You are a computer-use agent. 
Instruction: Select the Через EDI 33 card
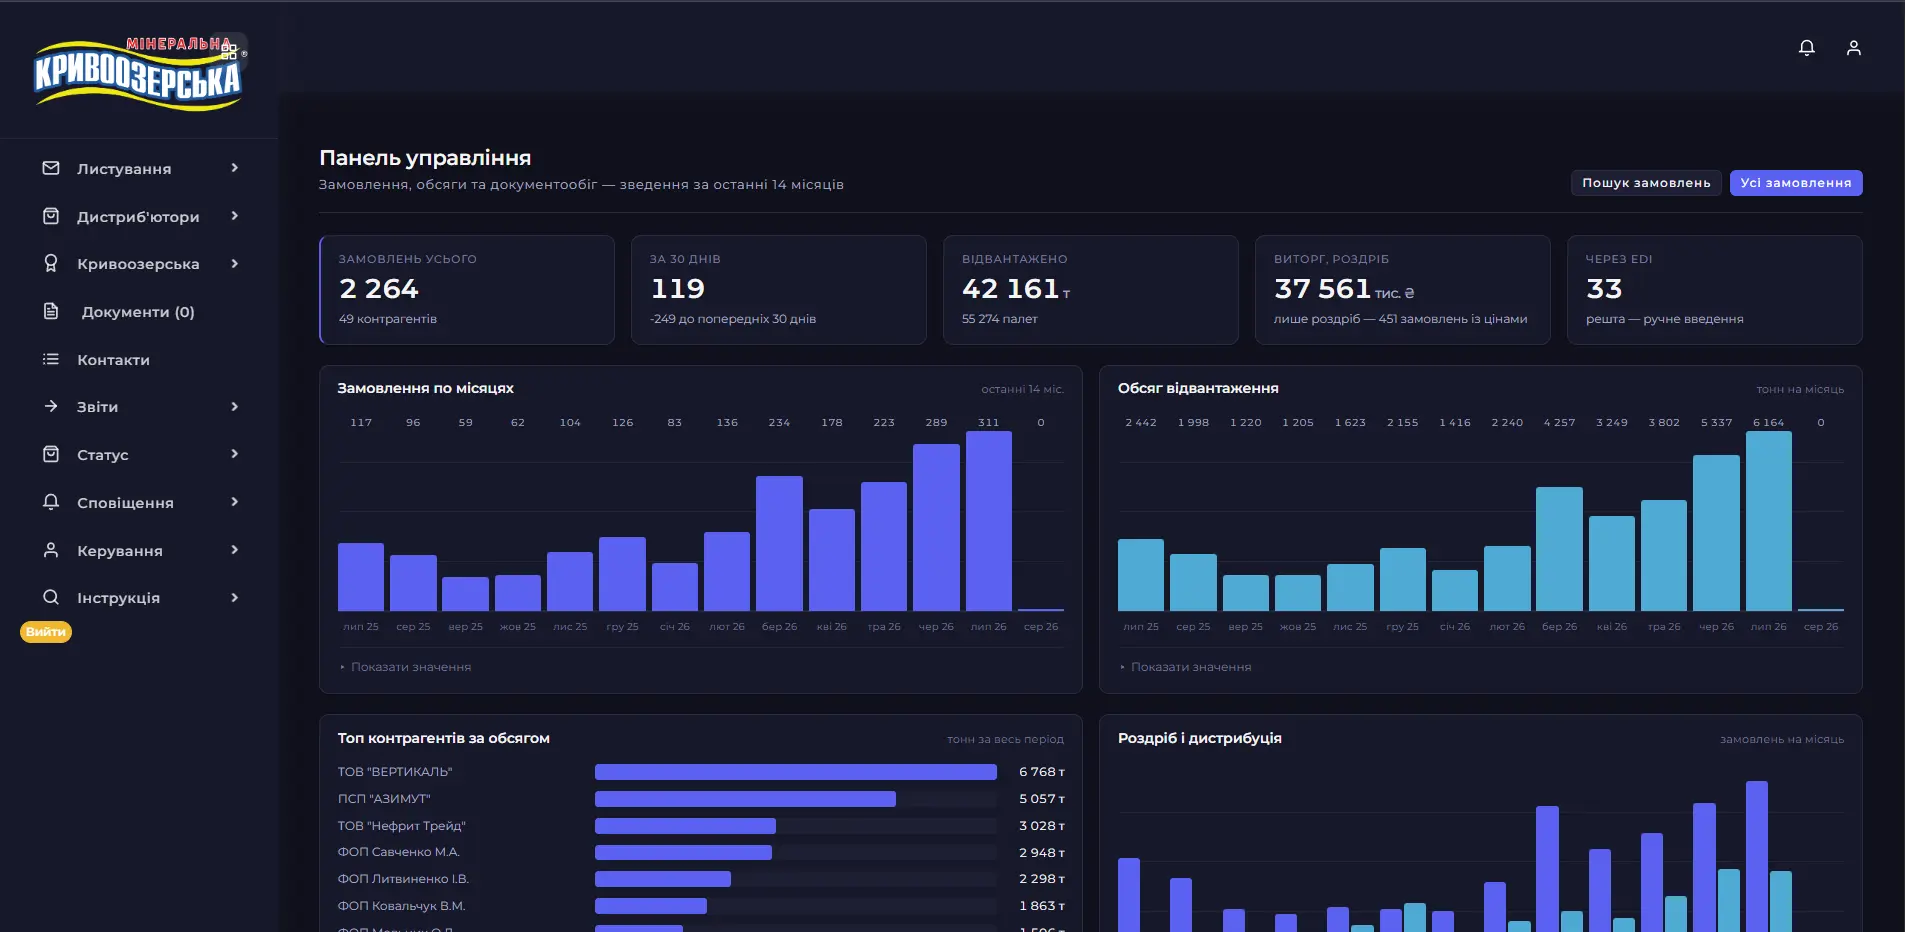coord(1715,290)
